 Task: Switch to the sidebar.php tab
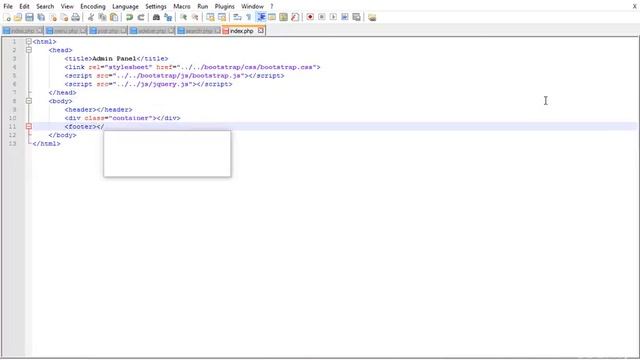[x=151, y=31]
